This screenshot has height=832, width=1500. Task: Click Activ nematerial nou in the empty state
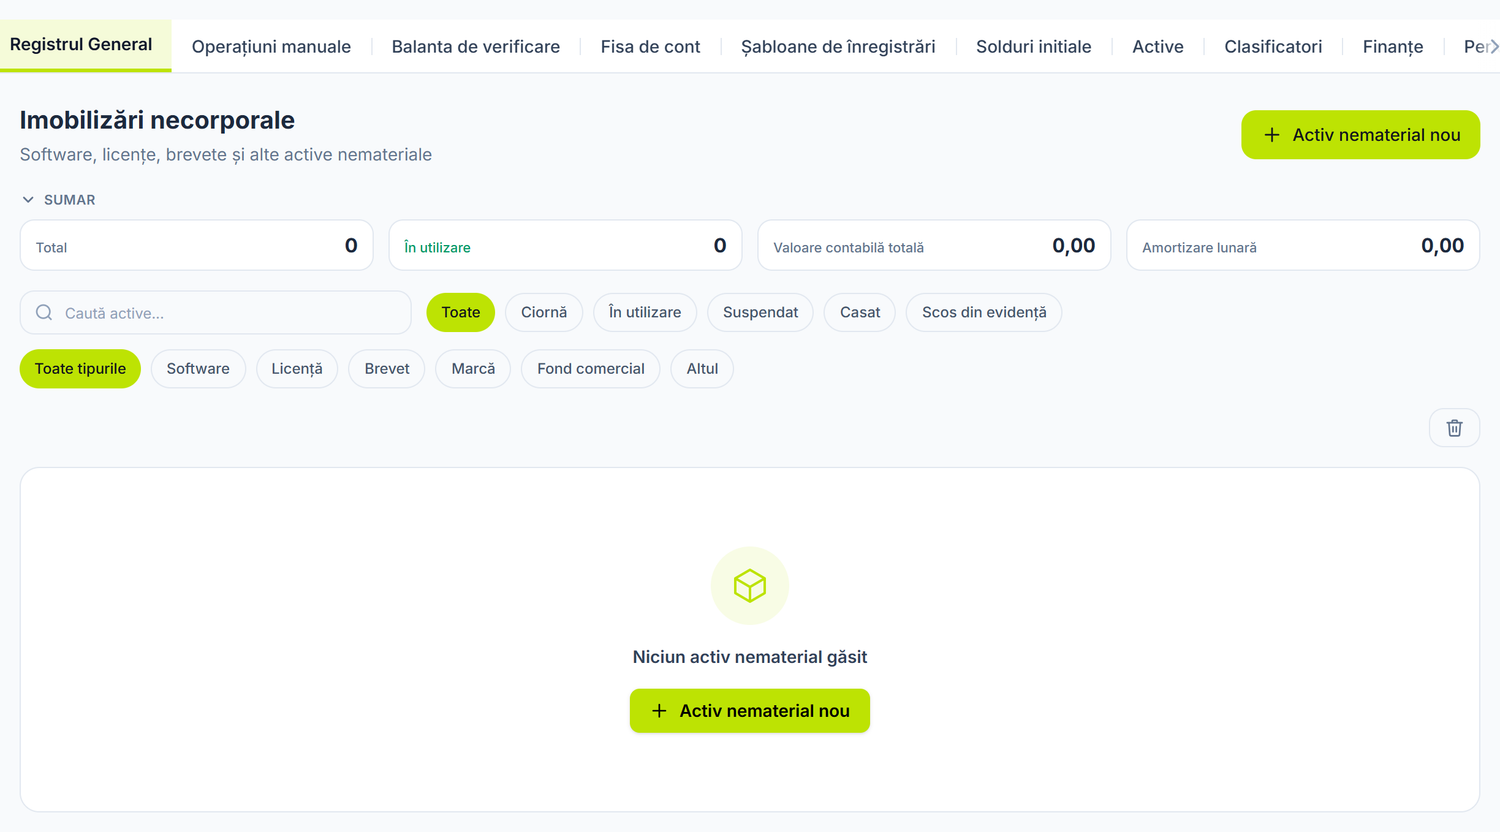pyautogui.click(x=750, y=711)
